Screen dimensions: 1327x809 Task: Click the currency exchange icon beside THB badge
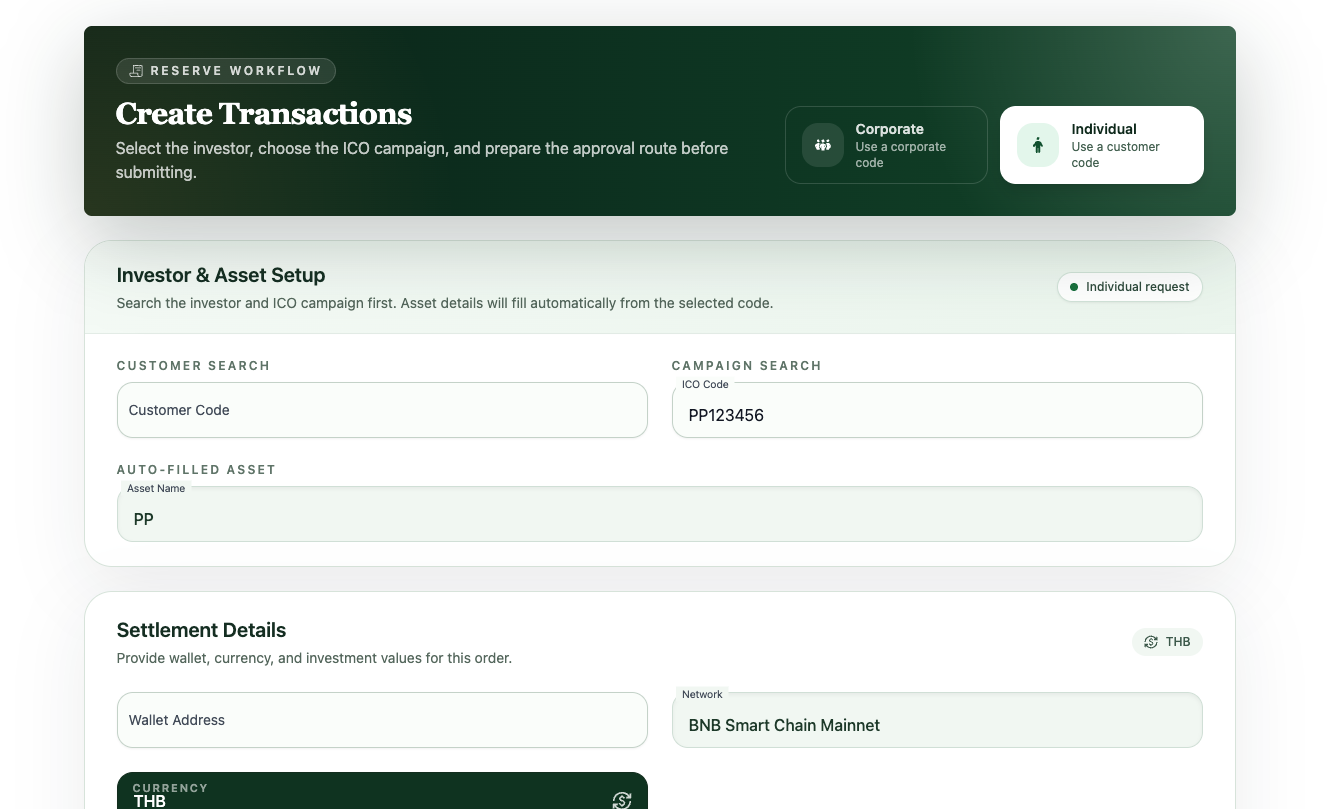point(1151,642)
